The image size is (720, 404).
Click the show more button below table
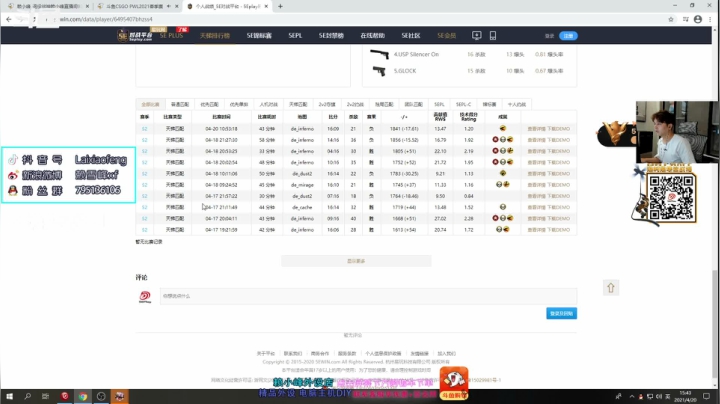(x=356, y=261)
